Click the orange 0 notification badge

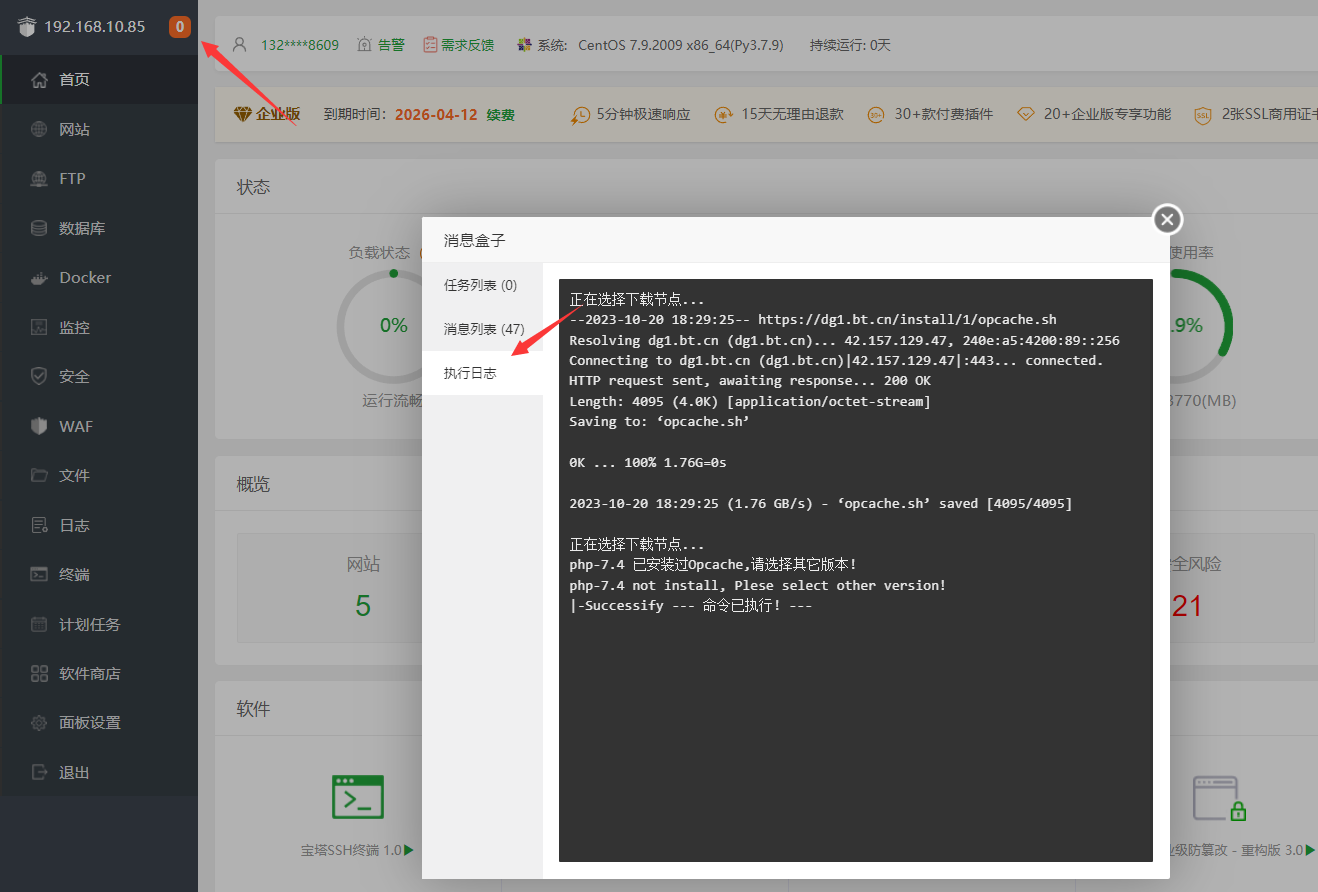pos(180,27)
